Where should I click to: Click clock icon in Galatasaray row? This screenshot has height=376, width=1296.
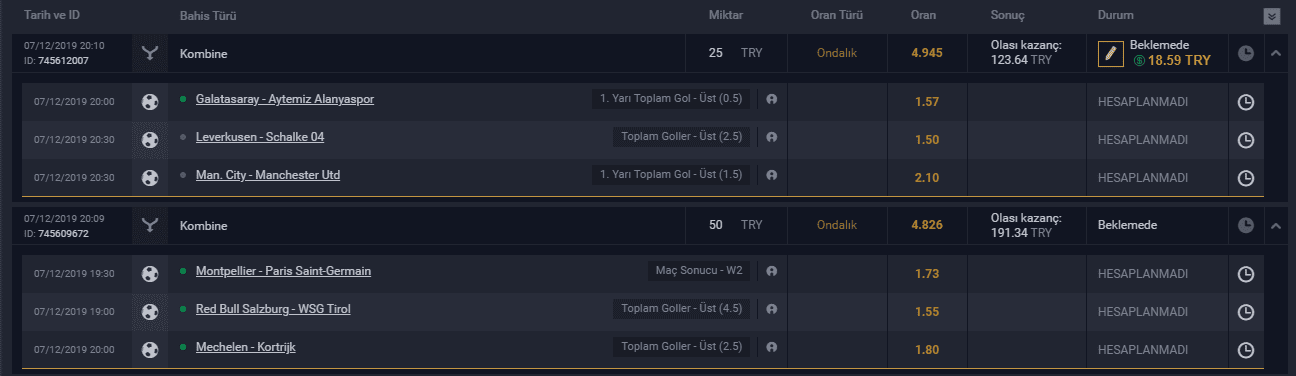1246,101
